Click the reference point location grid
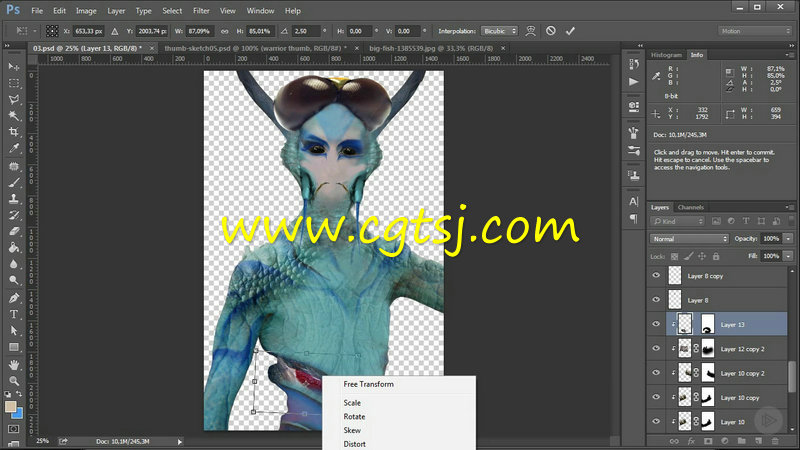Viewport: 800px width, 450px height. [x=52, y=31]
